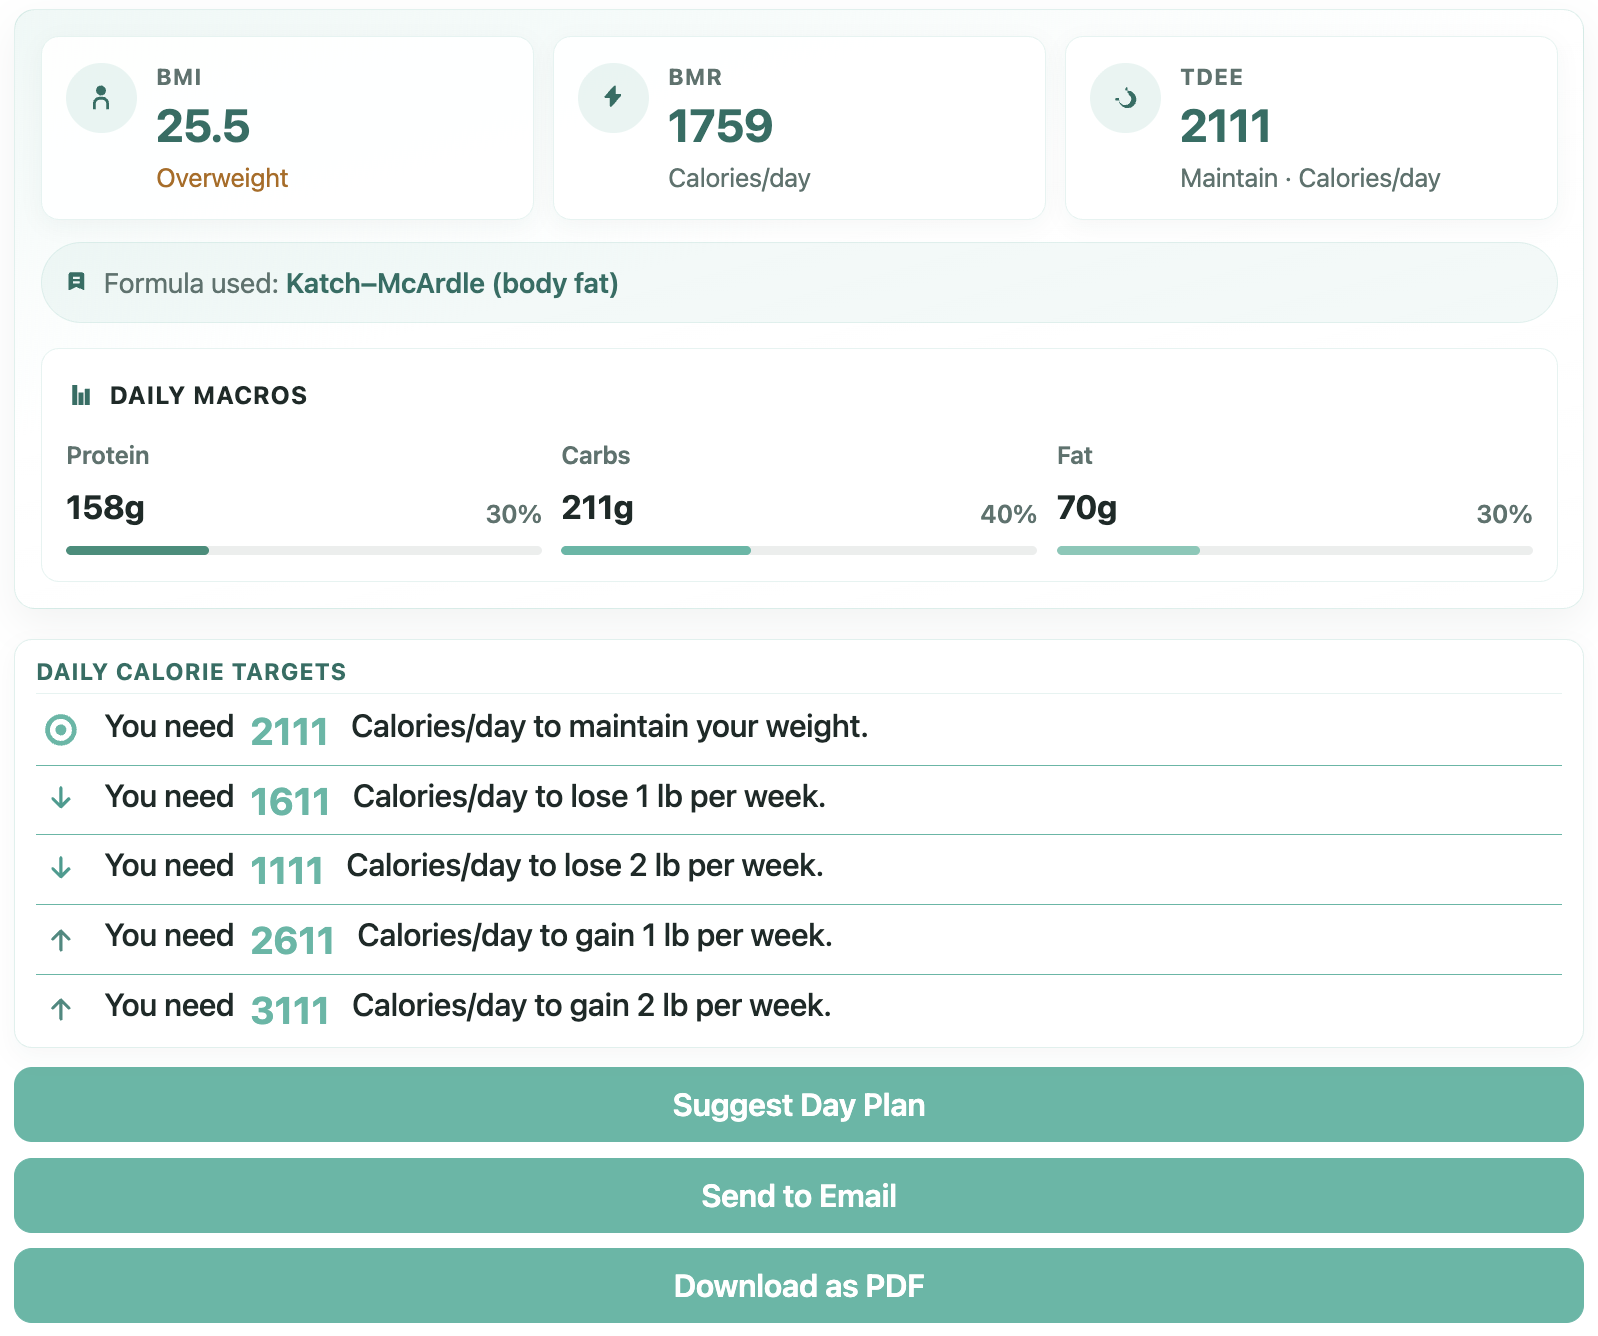The image size is (1598, 1336).
Task: Click the 'Calories/day' label under BMR
Action: coord(739,178)
